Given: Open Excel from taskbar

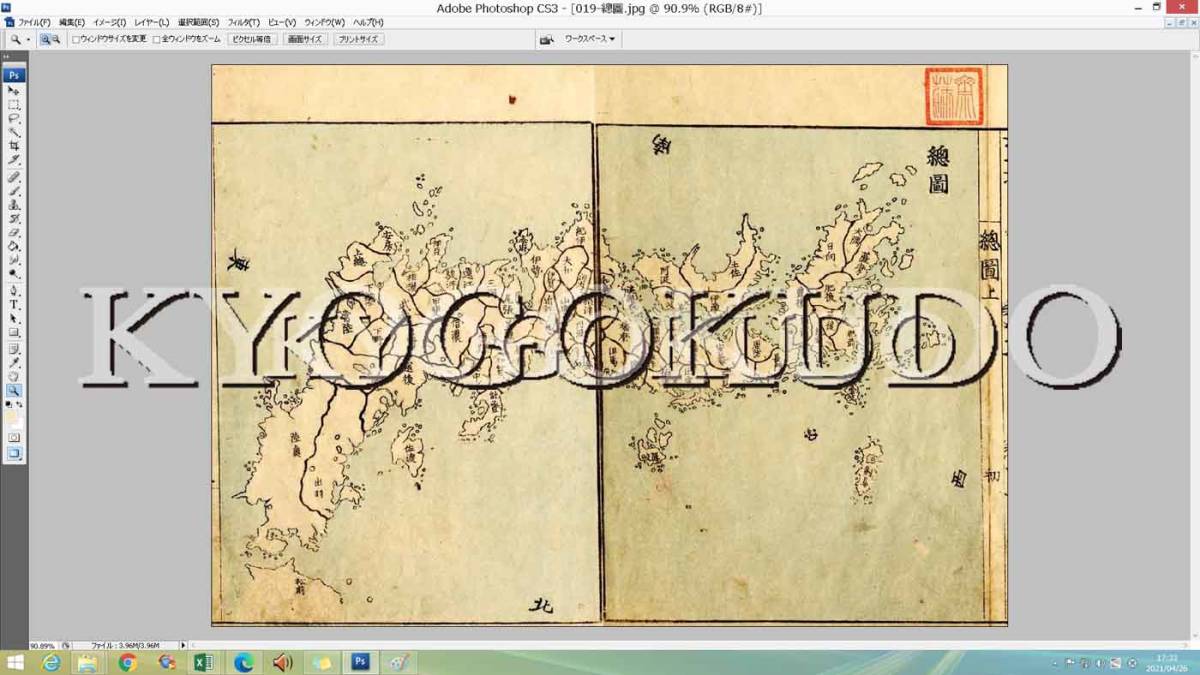Looking at the screenshot, I should [x=203, y=663].
